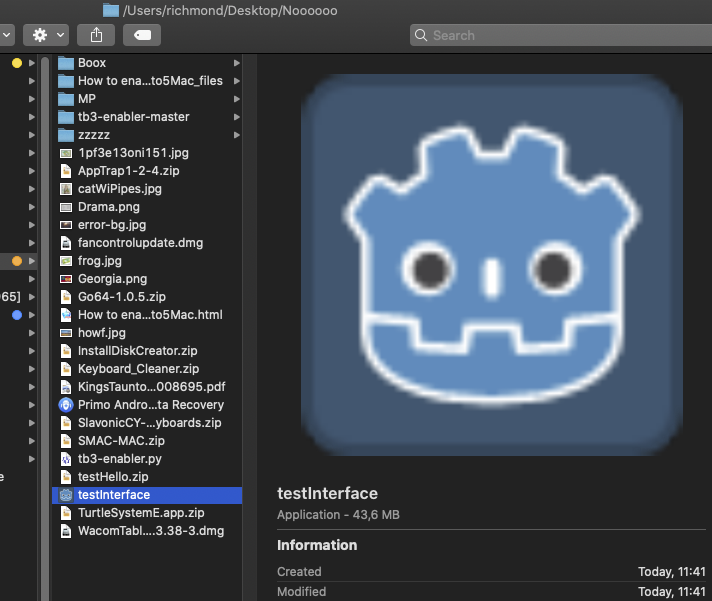712x601 pixels.
Task: Select the catWiPipes.jpg file
Action: coord(119,189)
